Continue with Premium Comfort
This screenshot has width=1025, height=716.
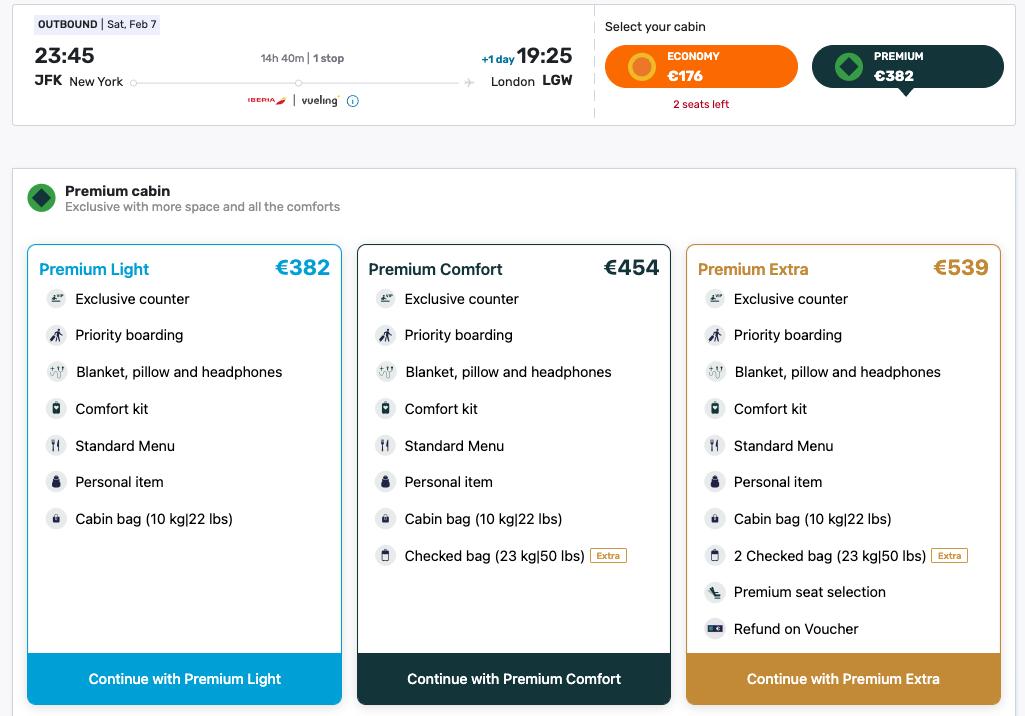pyautogui.click(x=513, y=678)
